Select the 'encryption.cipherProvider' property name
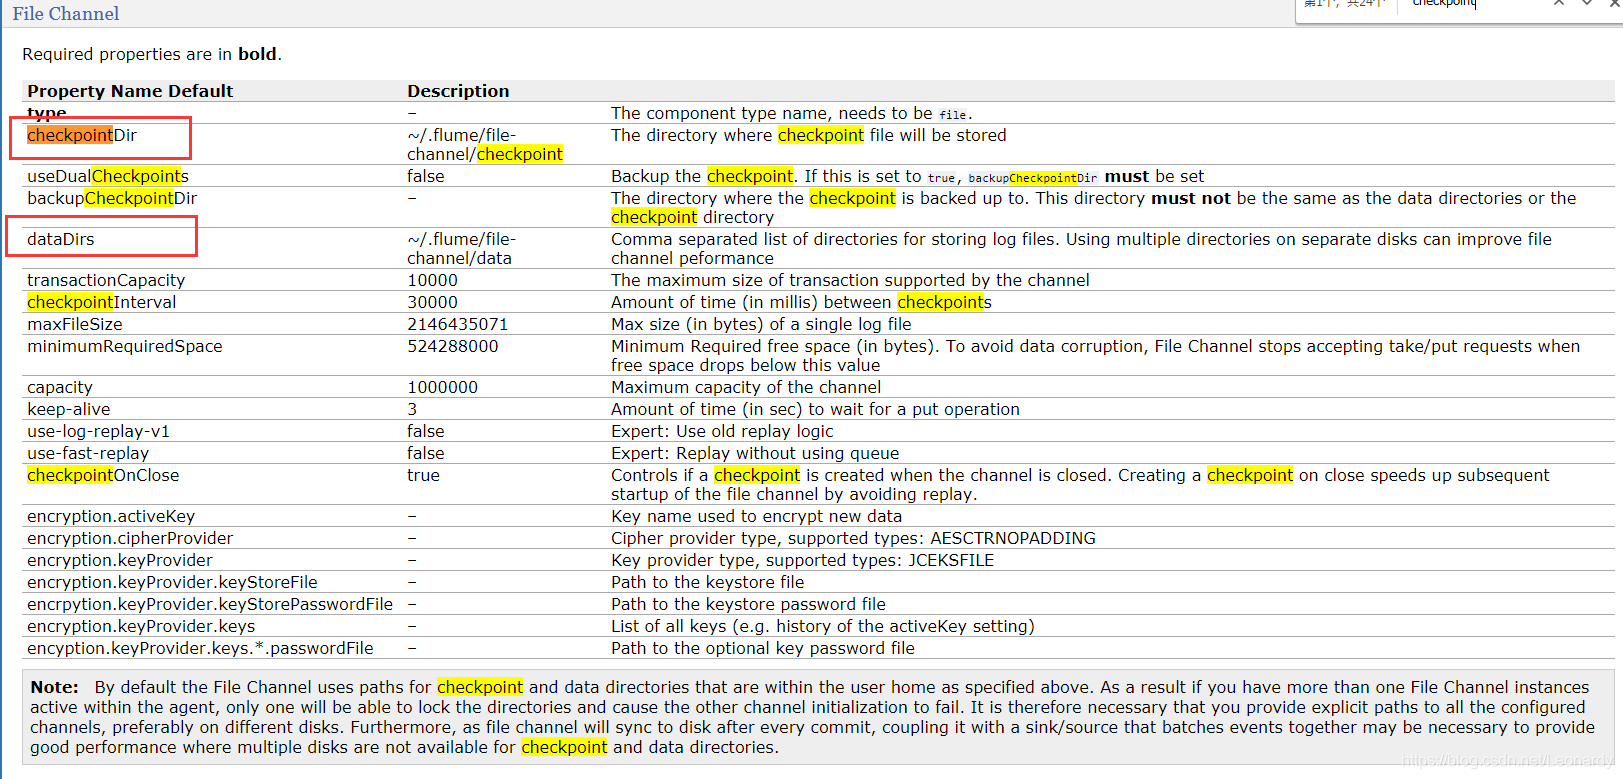This screenshot has height=779, width=1623. click(130, 538)
